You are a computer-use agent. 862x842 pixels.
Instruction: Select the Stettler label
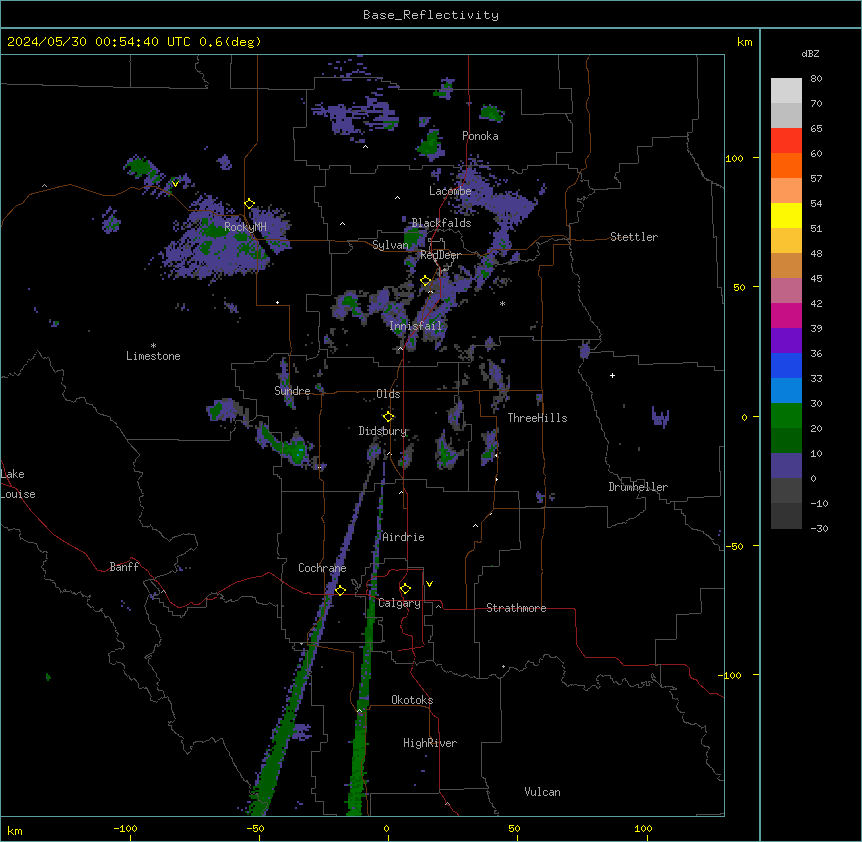pyautogui.click(x=634, y=237)
